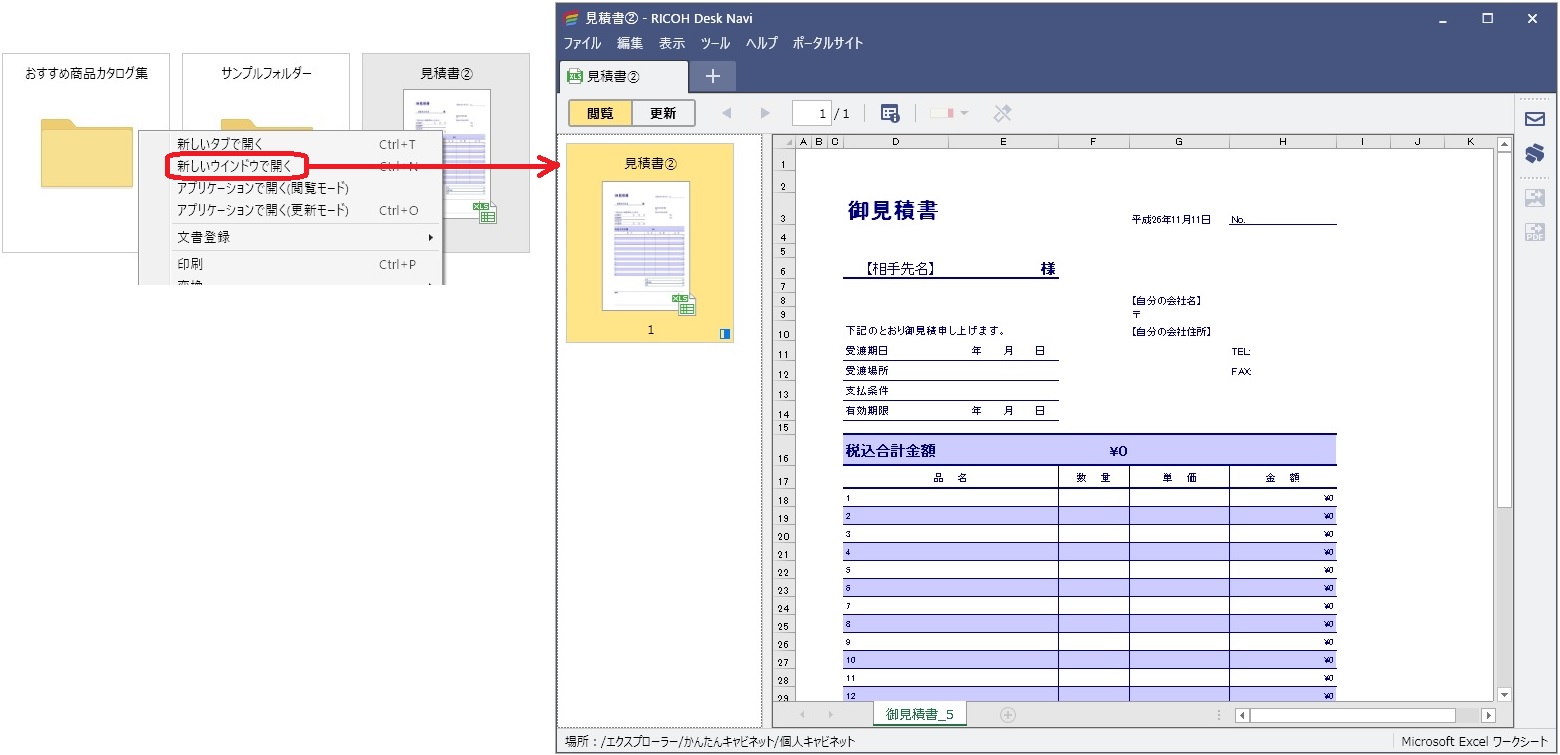Open the ツール menu
1560x755 pixels.
coord(714,43)
